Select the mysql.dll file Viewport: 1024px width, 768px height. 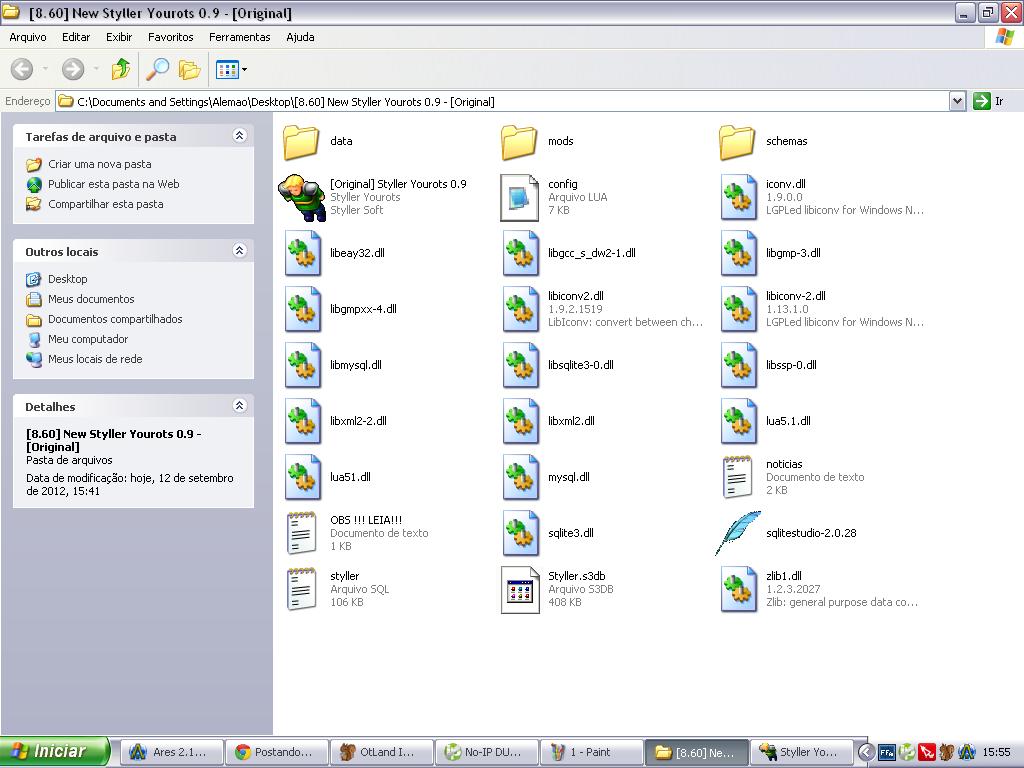(x=546, y=477)
